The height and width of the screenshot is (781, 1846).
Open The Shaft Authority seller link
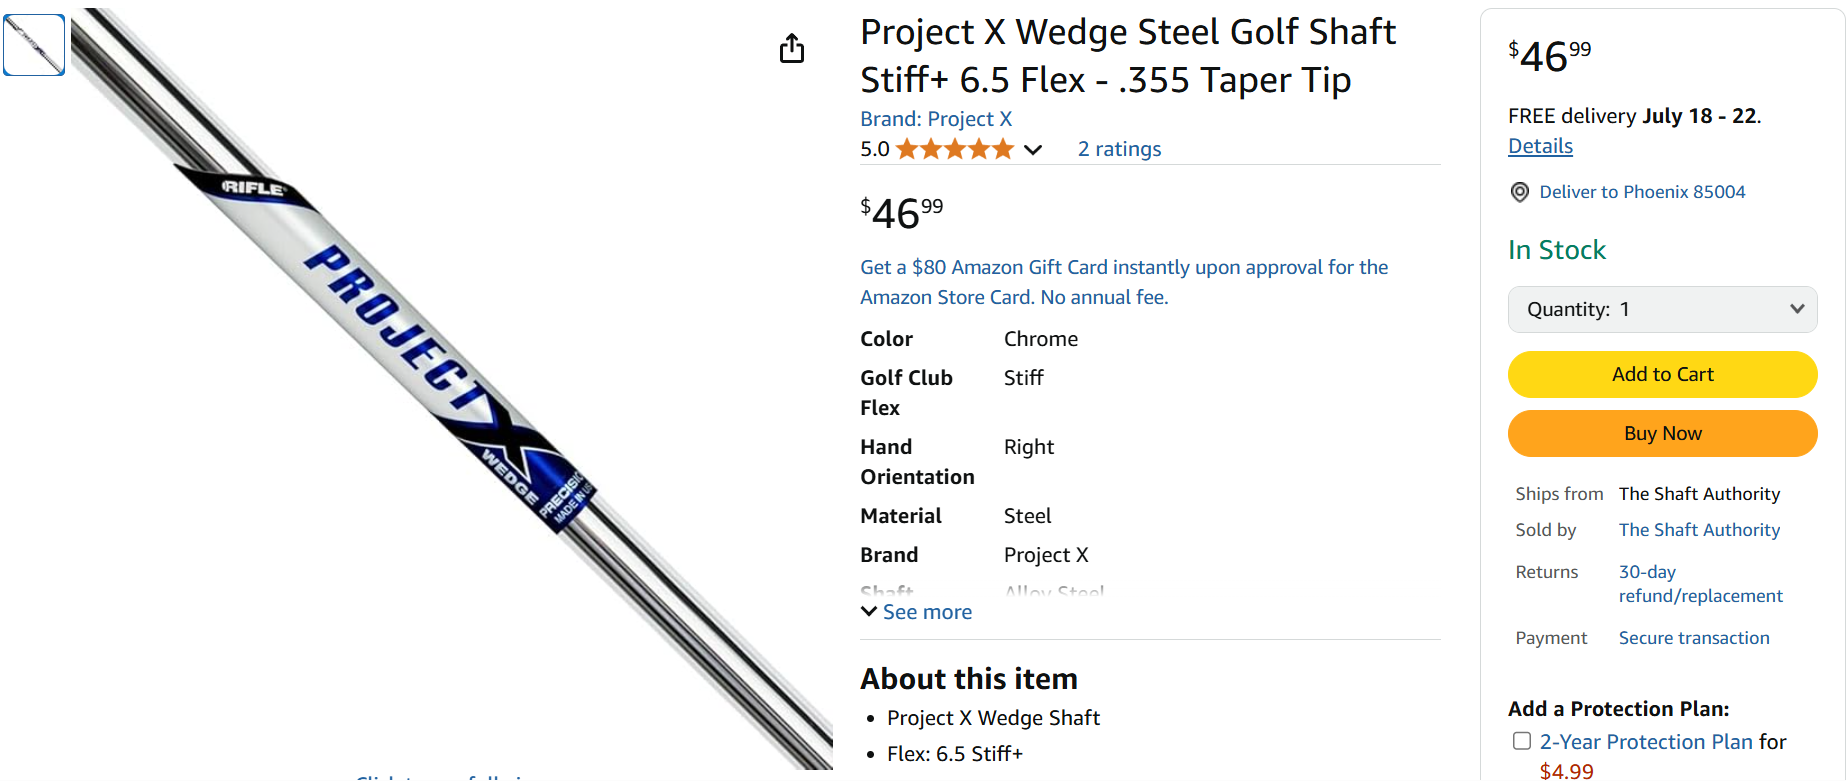pyautogui.click(x=1699, y=530)
